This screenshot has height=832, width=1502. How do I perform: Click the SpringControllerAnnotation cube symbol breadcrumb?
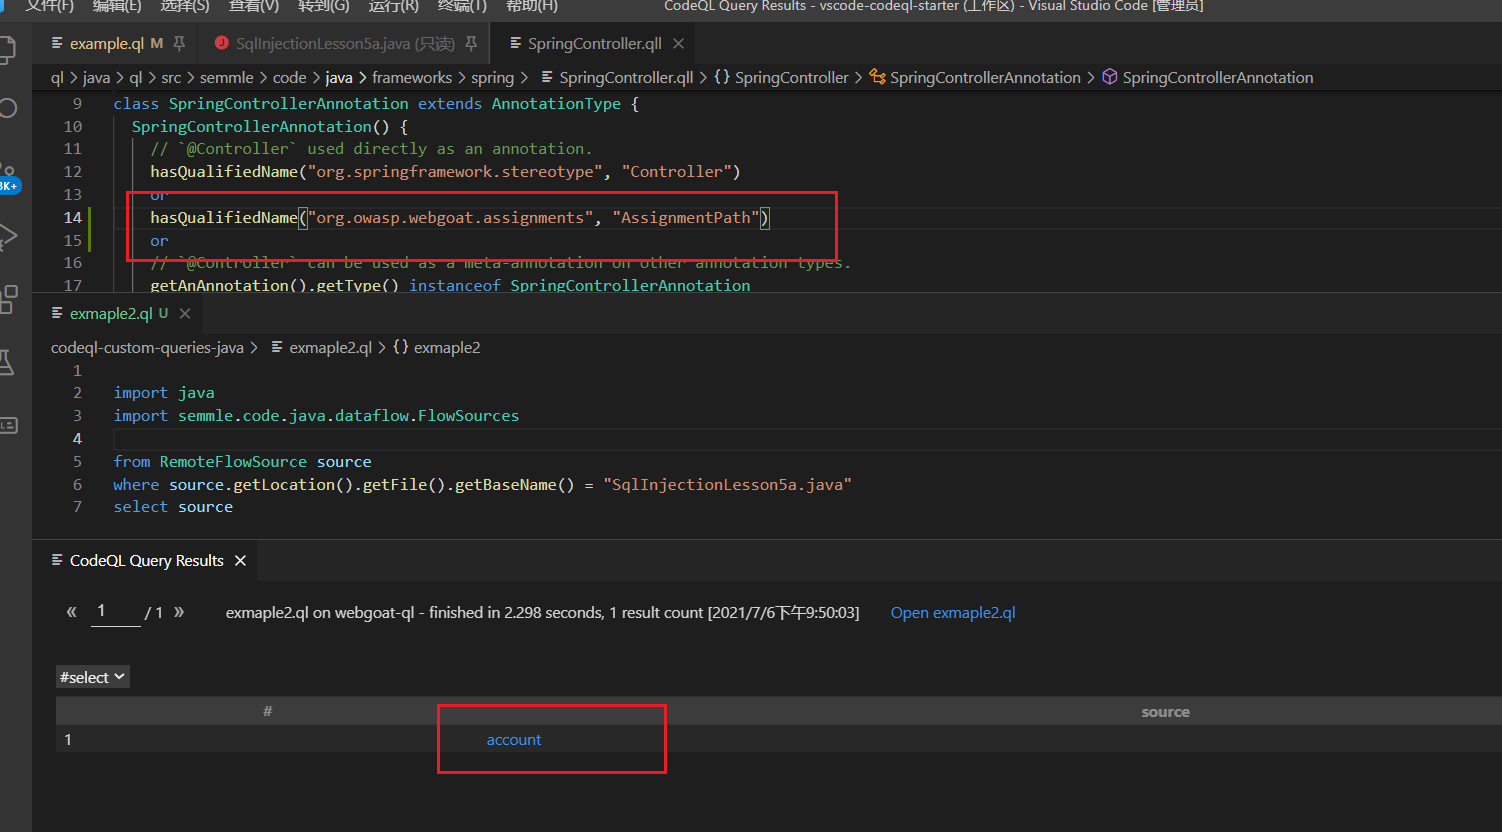pyautogui.click(x=1207, y=78)
